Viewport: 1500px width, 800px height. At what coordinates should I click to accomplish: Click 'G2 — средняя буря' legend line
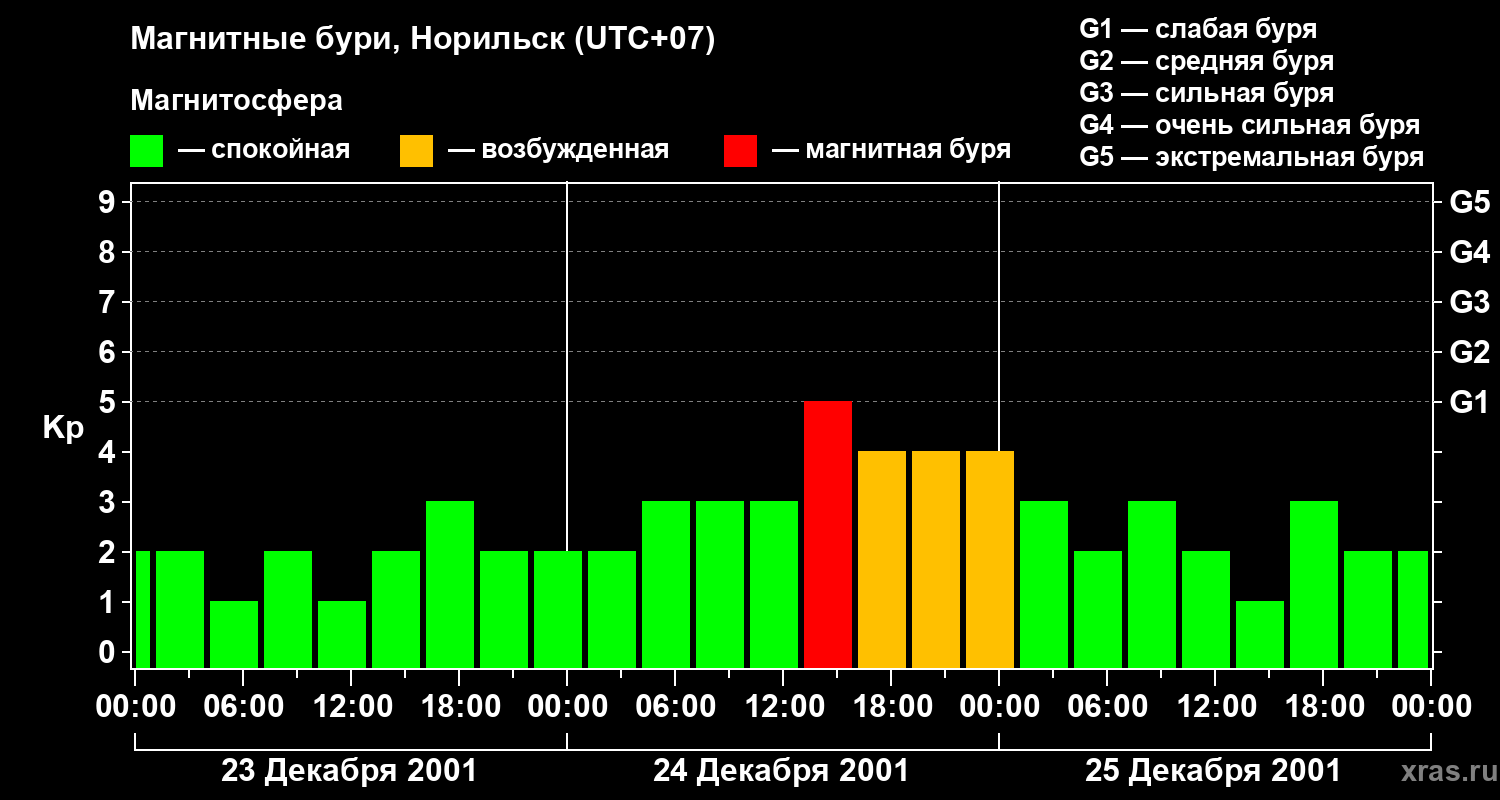[x=1207, y=61]
